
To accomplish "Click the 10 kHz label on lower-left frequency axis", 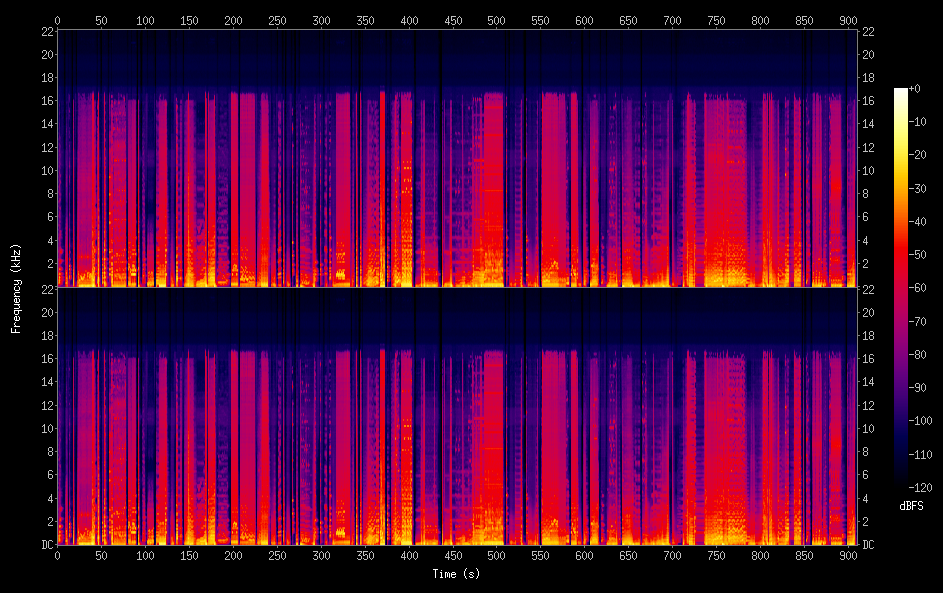I will click(44, 428).
